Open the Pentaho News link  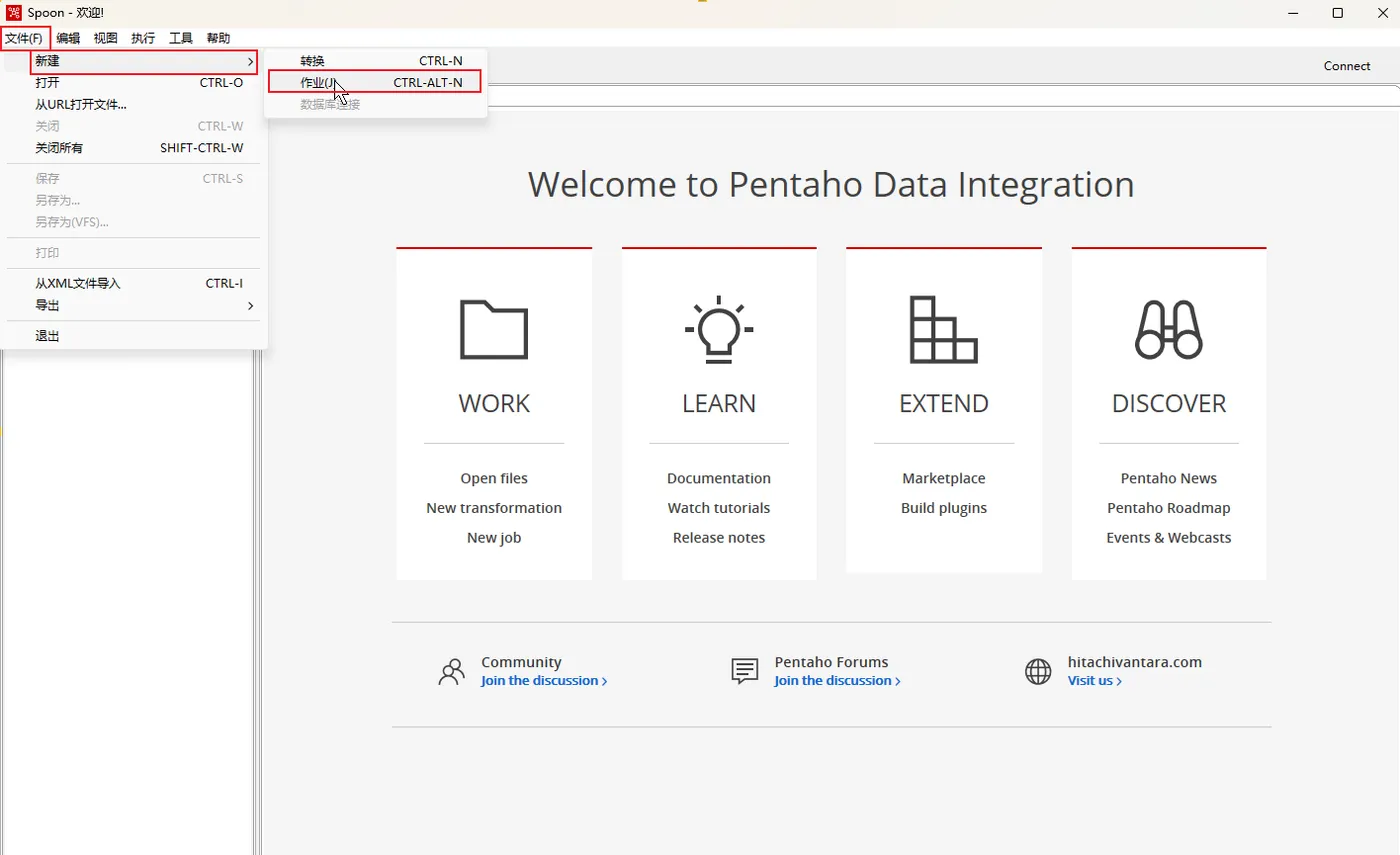1169,478
